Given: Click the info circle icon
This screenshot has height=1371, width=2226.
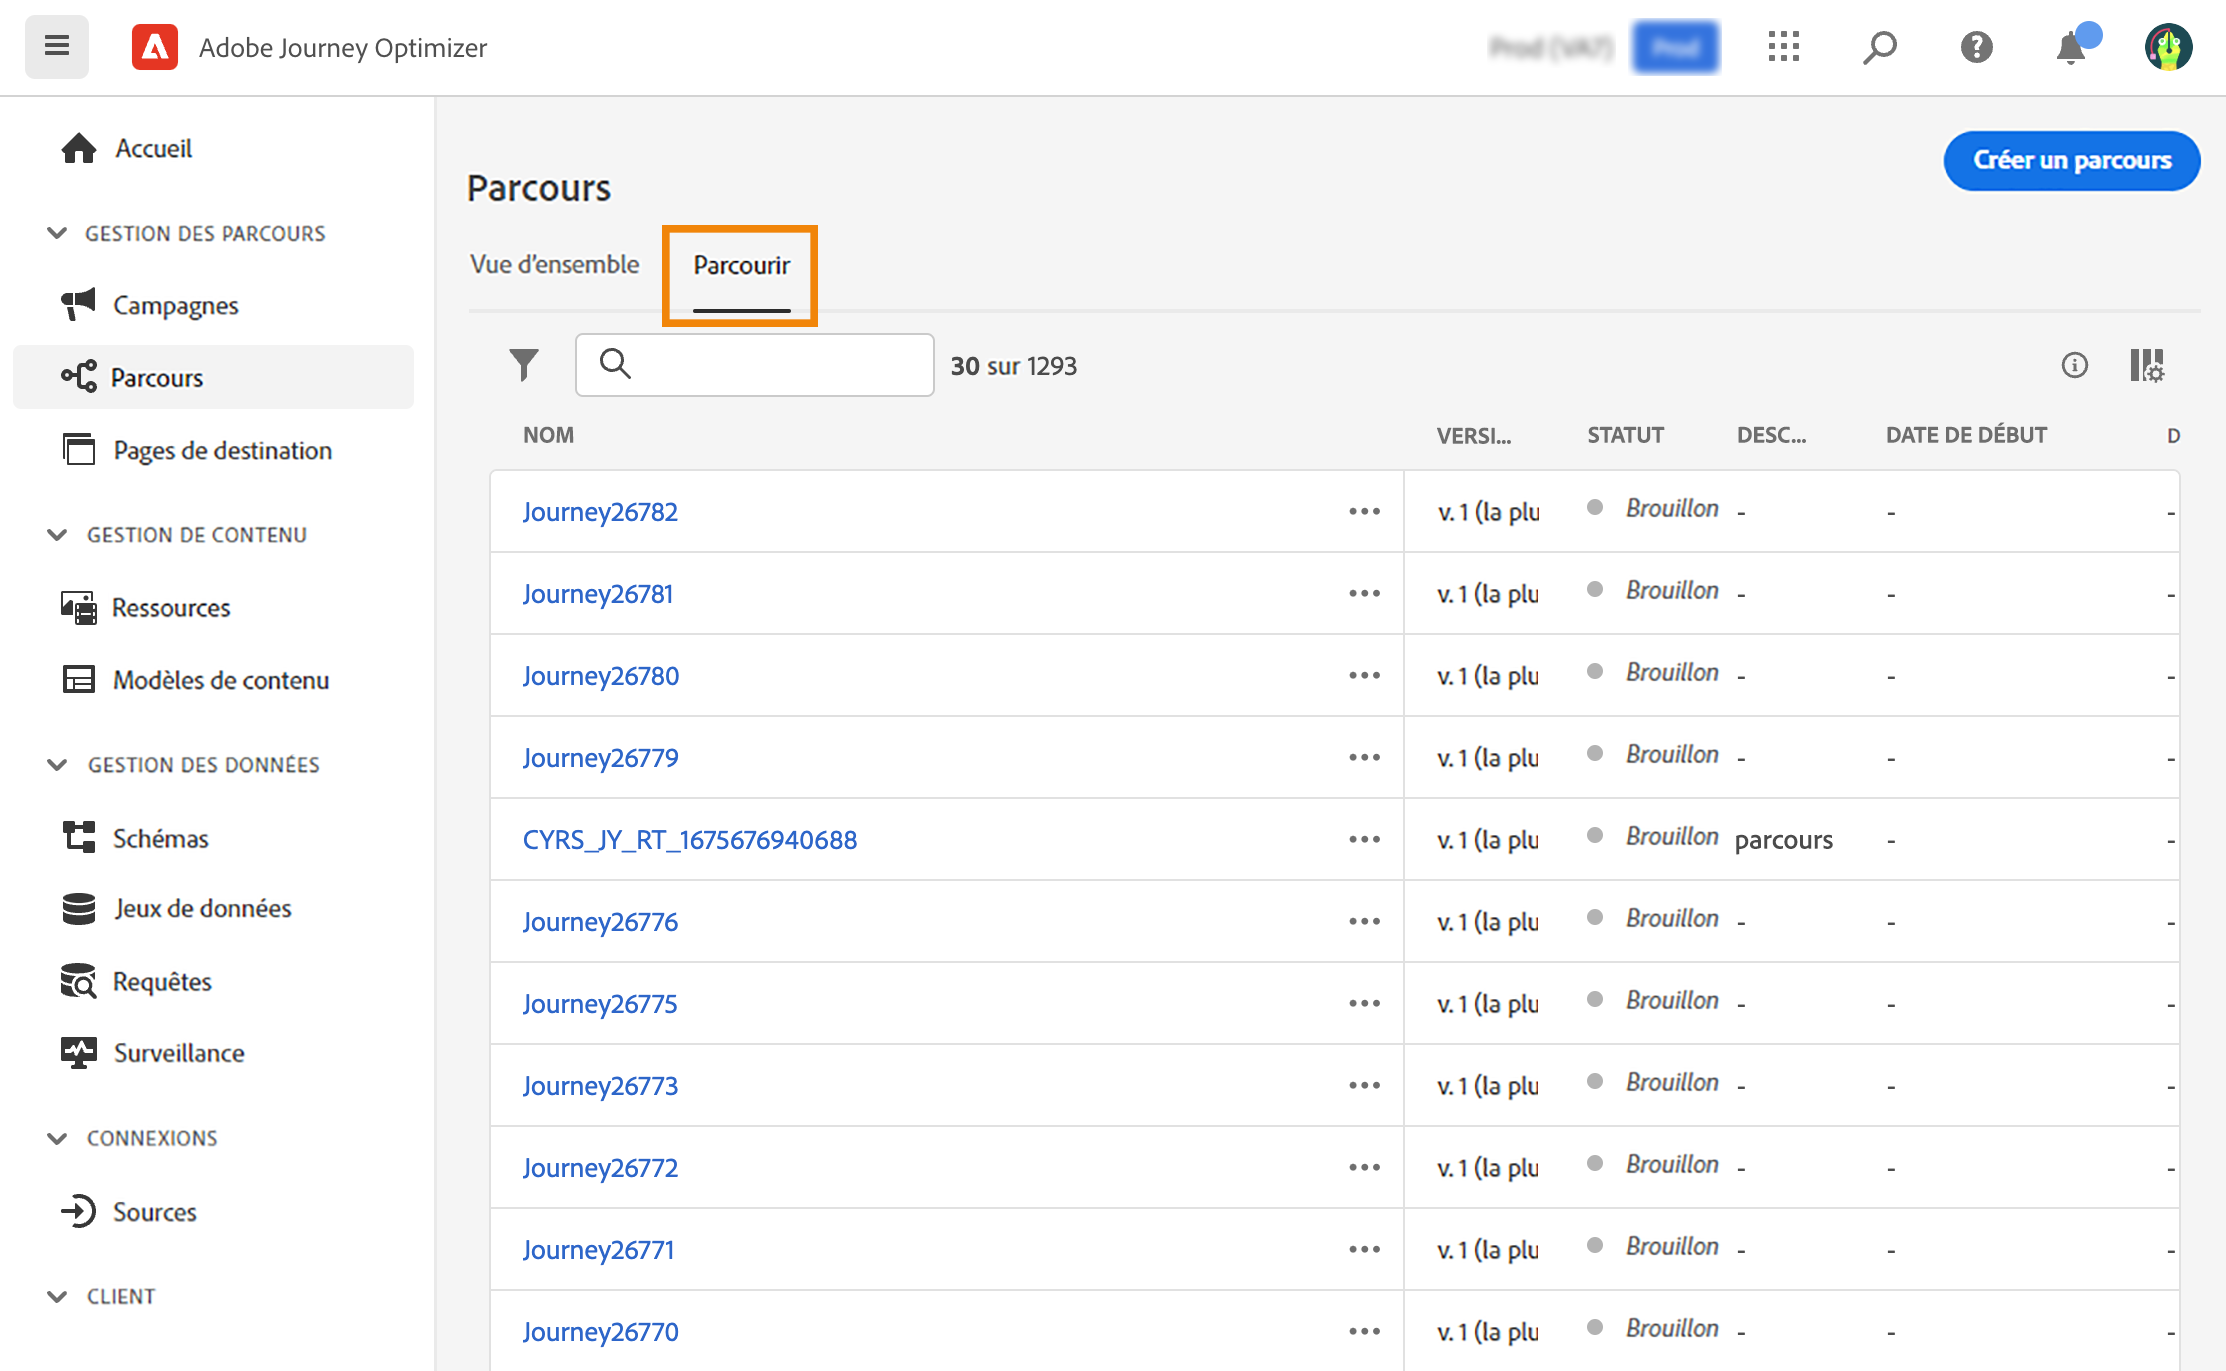Looking at the screenshot, I should [x=2074, y=365].
